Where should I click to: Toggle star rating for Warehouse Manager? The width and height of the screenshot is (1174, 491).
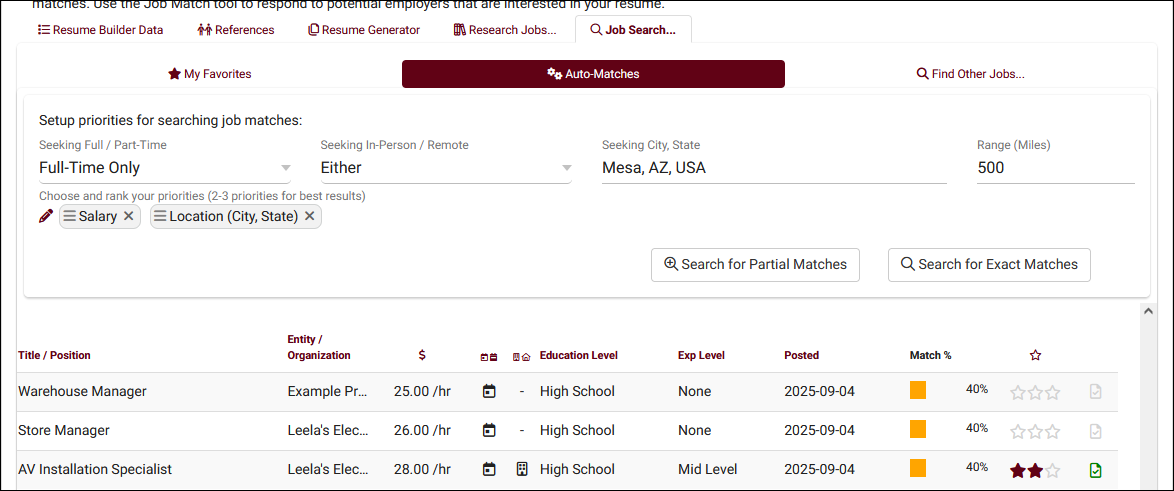(x=1035, y=392)
